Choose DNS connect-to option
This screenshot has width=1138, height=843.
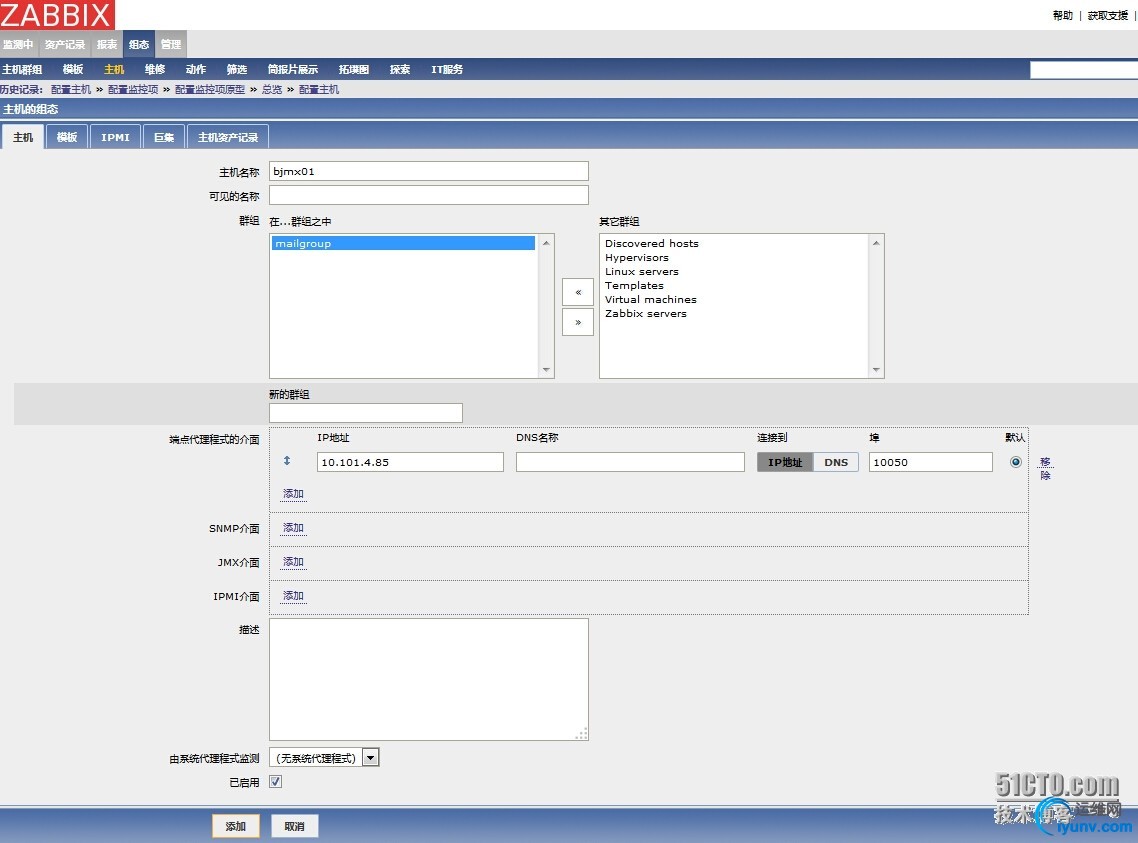point(836,462)
